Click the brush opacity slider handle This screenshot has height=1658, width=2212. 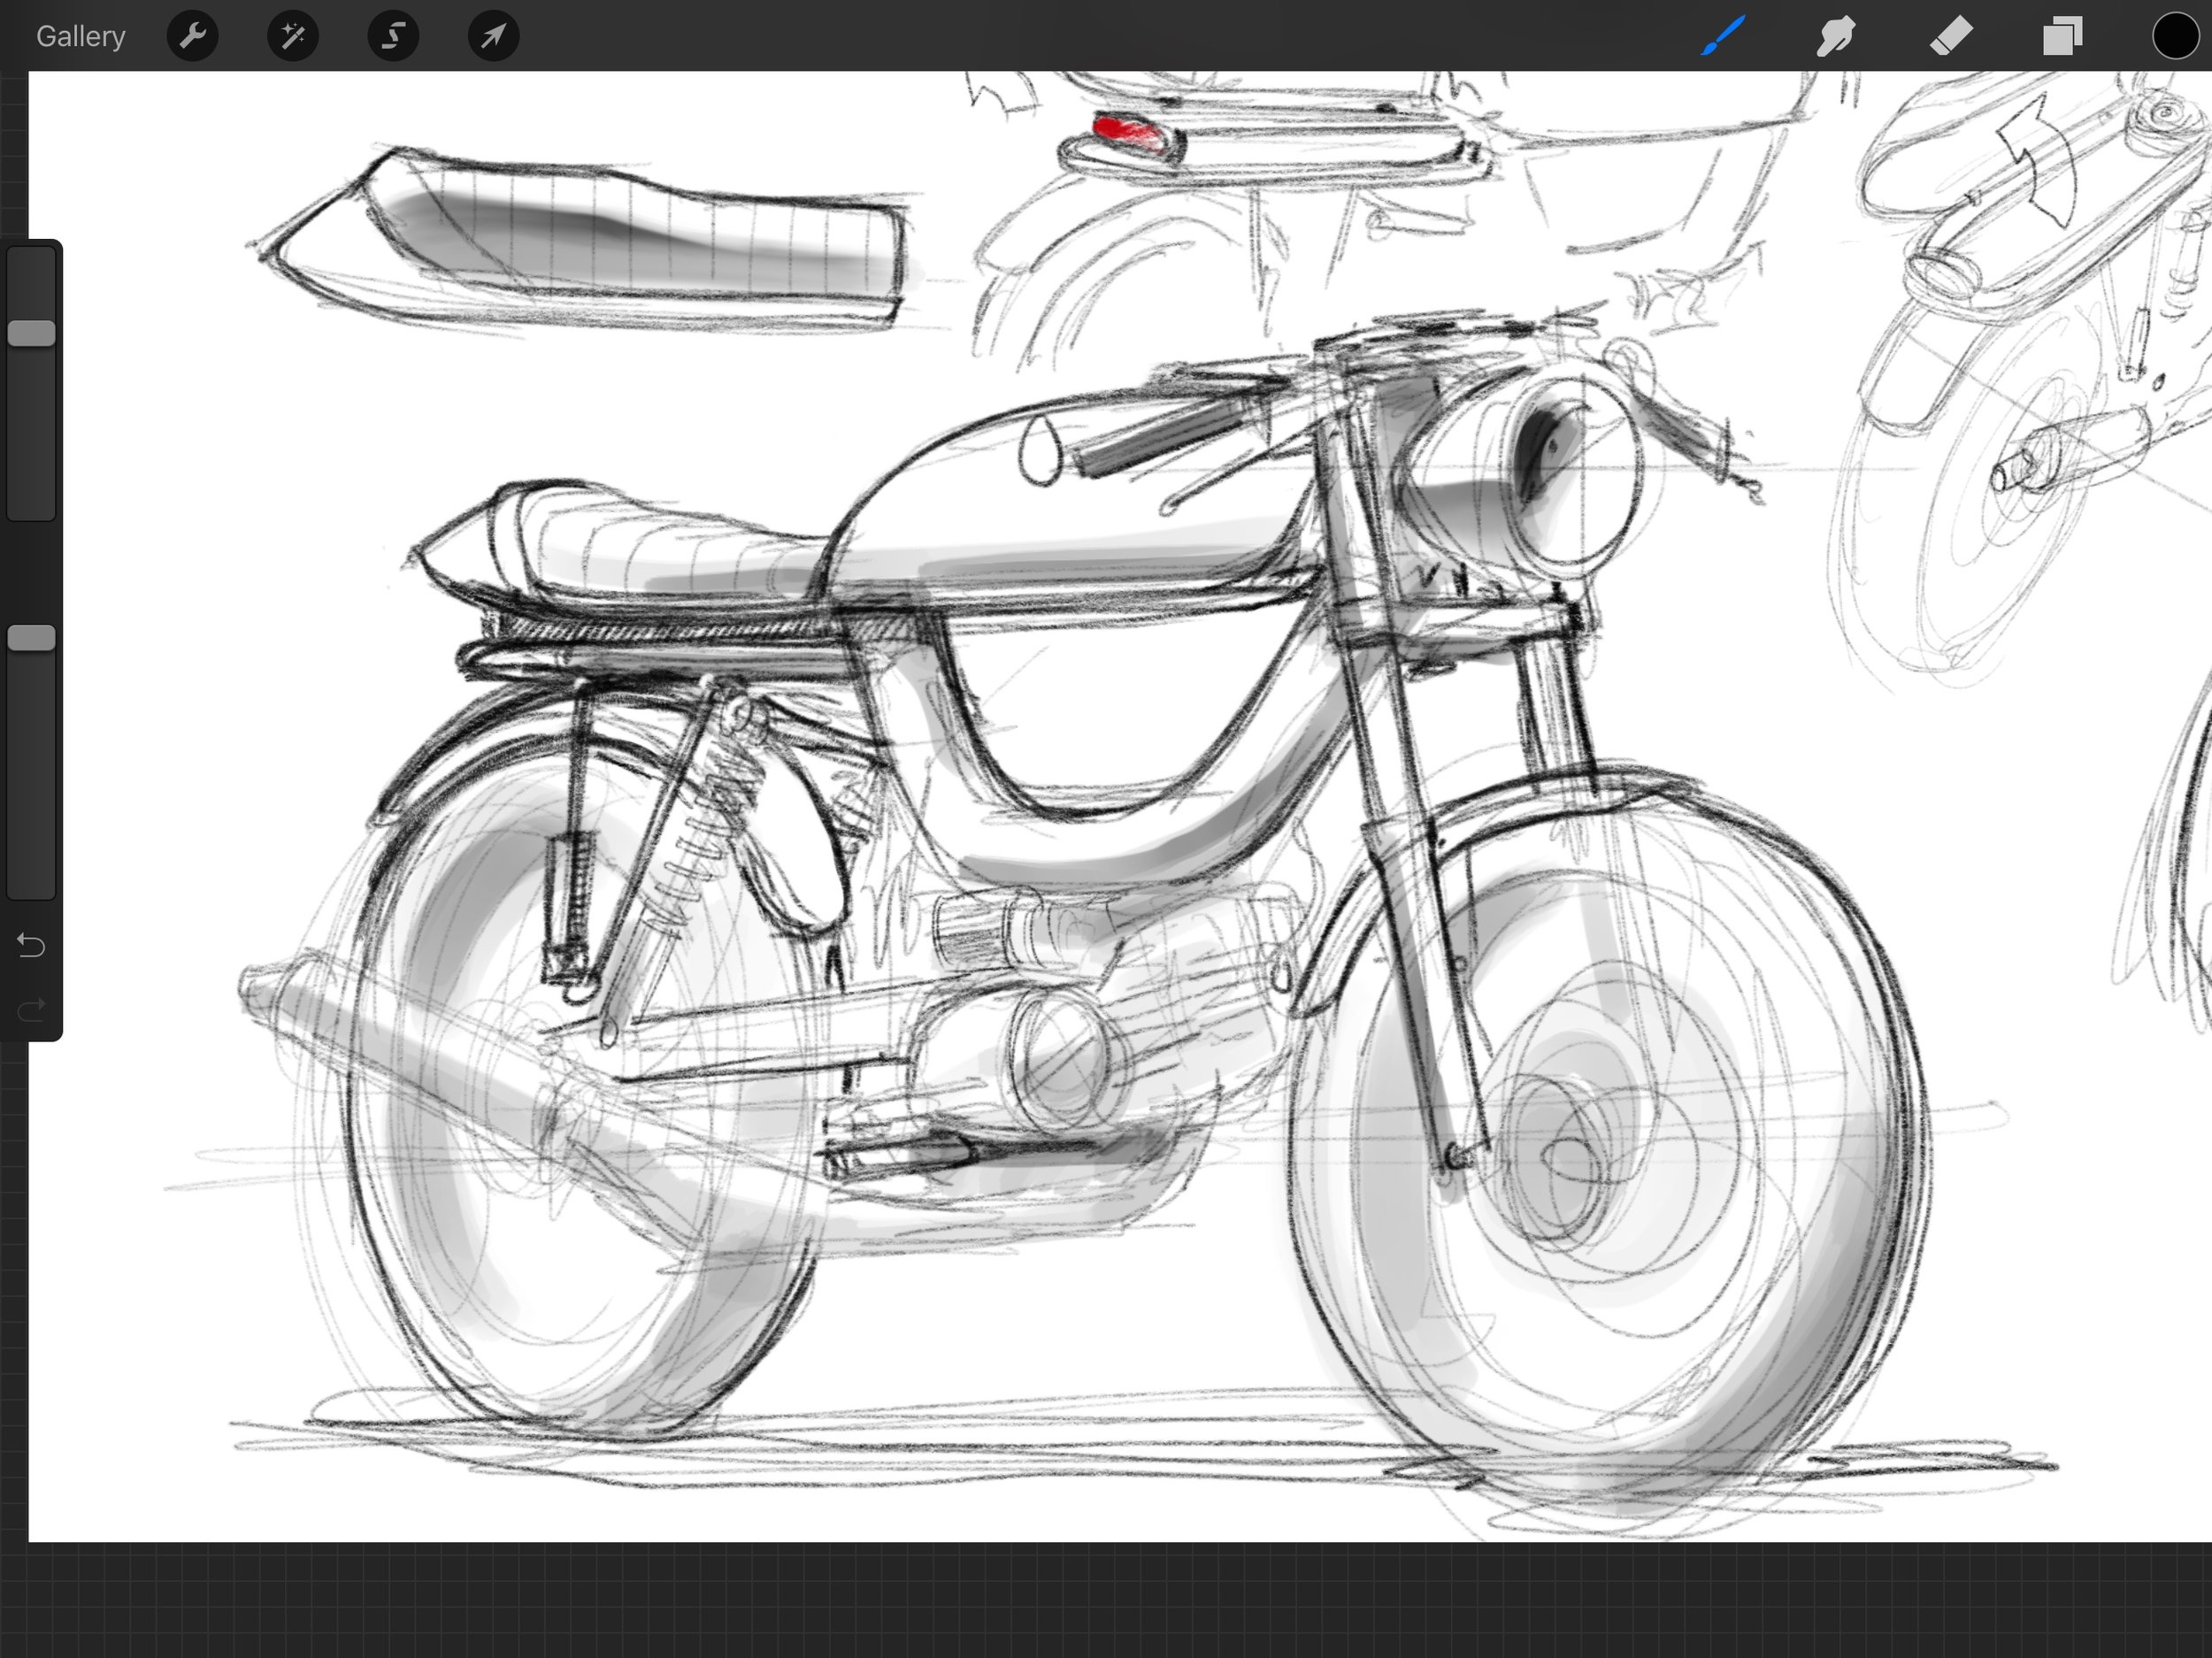coord(31,638)
